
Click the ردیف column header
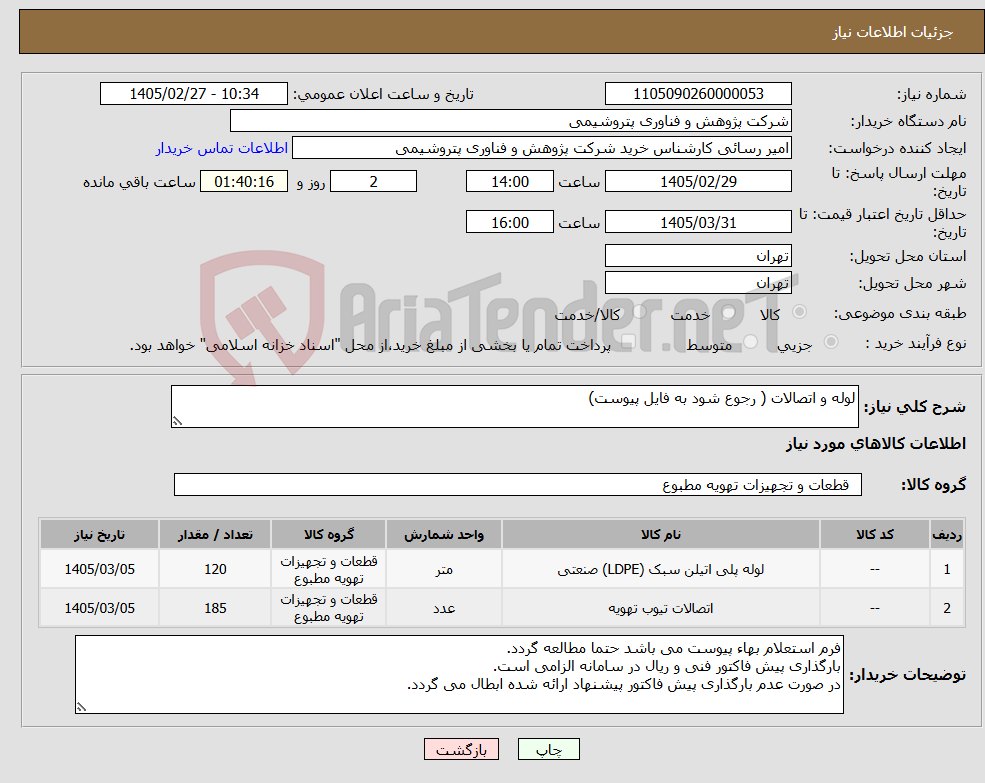point(947,534)
